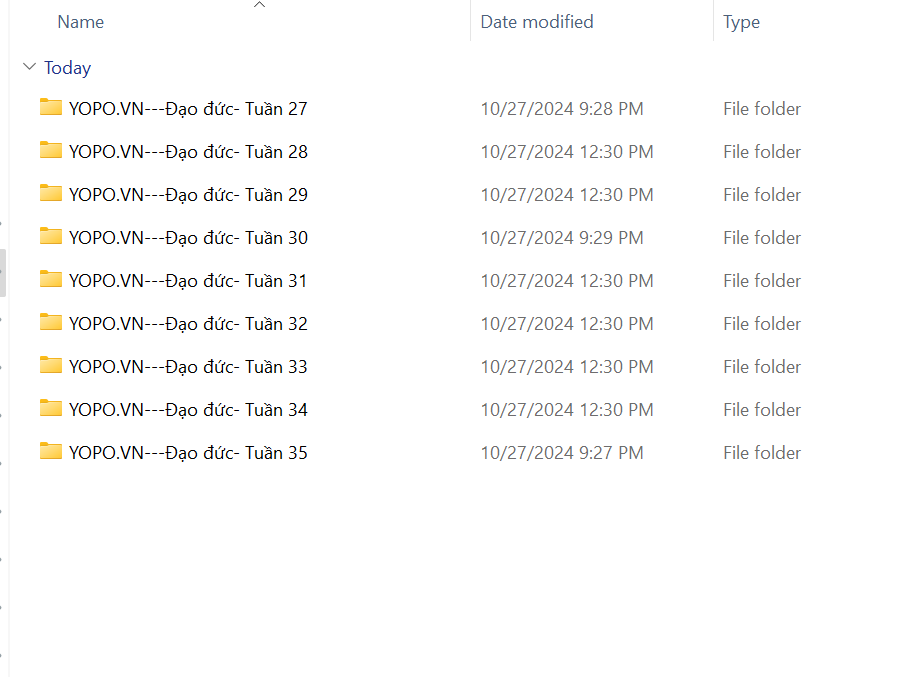Image resolution: width=913 pixels, height=677 pixels.
Task: Click folder icon for Tuần 28
Action: pos(51,150)
